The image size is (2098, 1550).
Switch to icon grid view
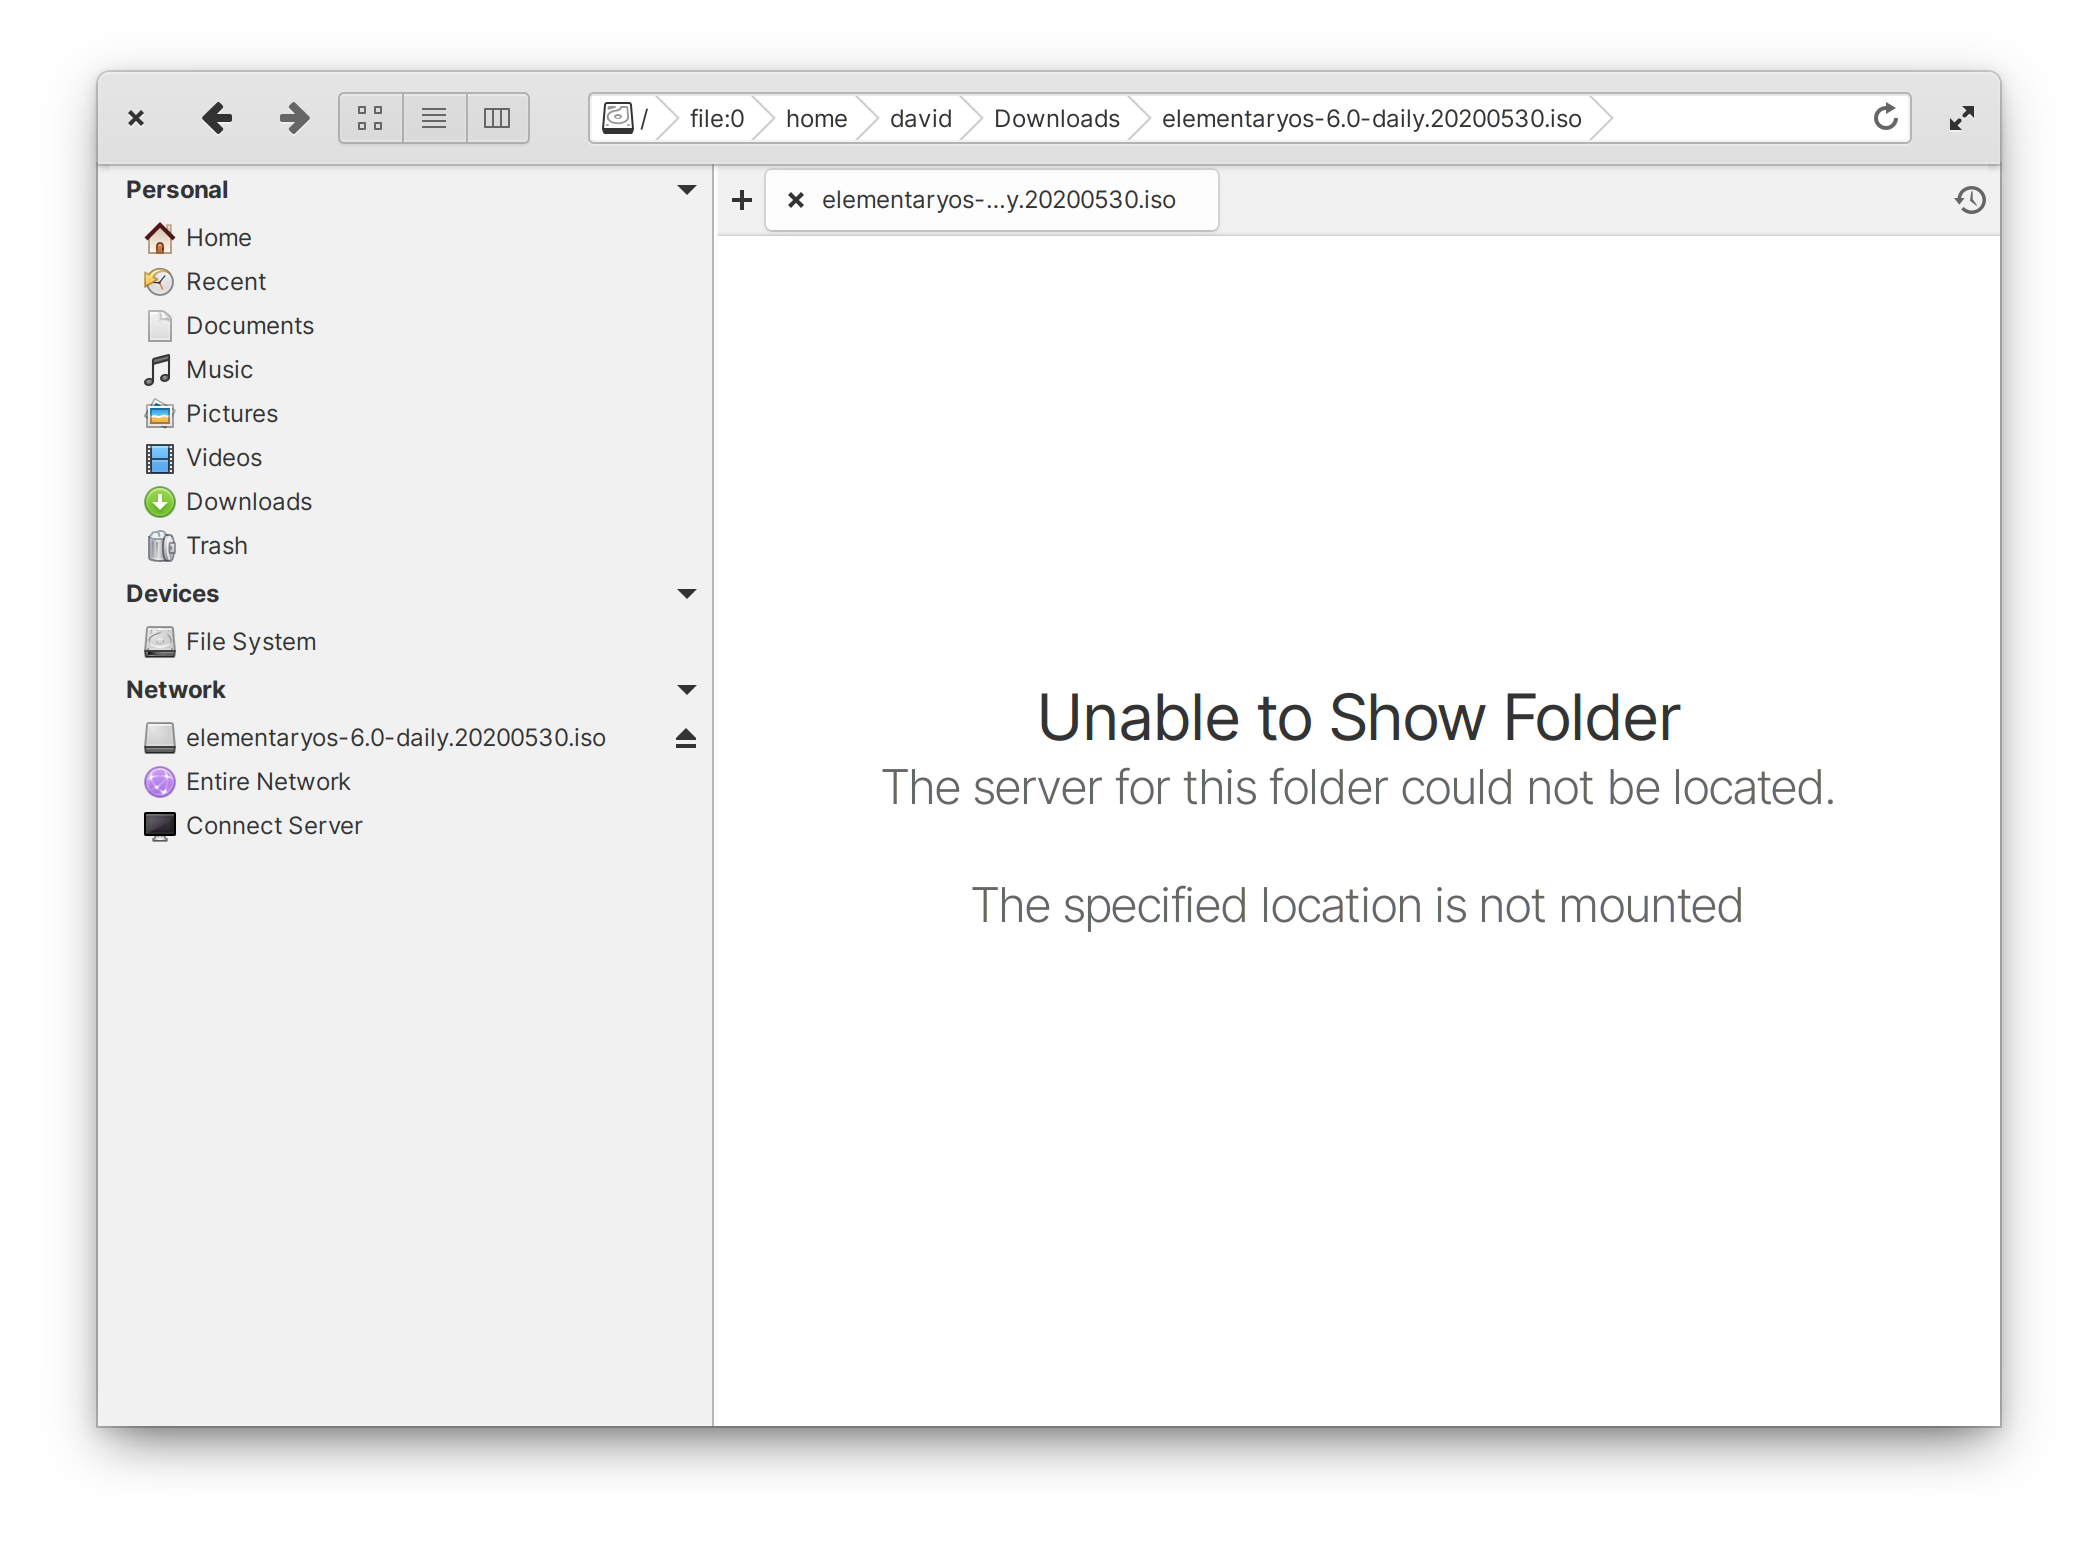(x=371, y=118)
